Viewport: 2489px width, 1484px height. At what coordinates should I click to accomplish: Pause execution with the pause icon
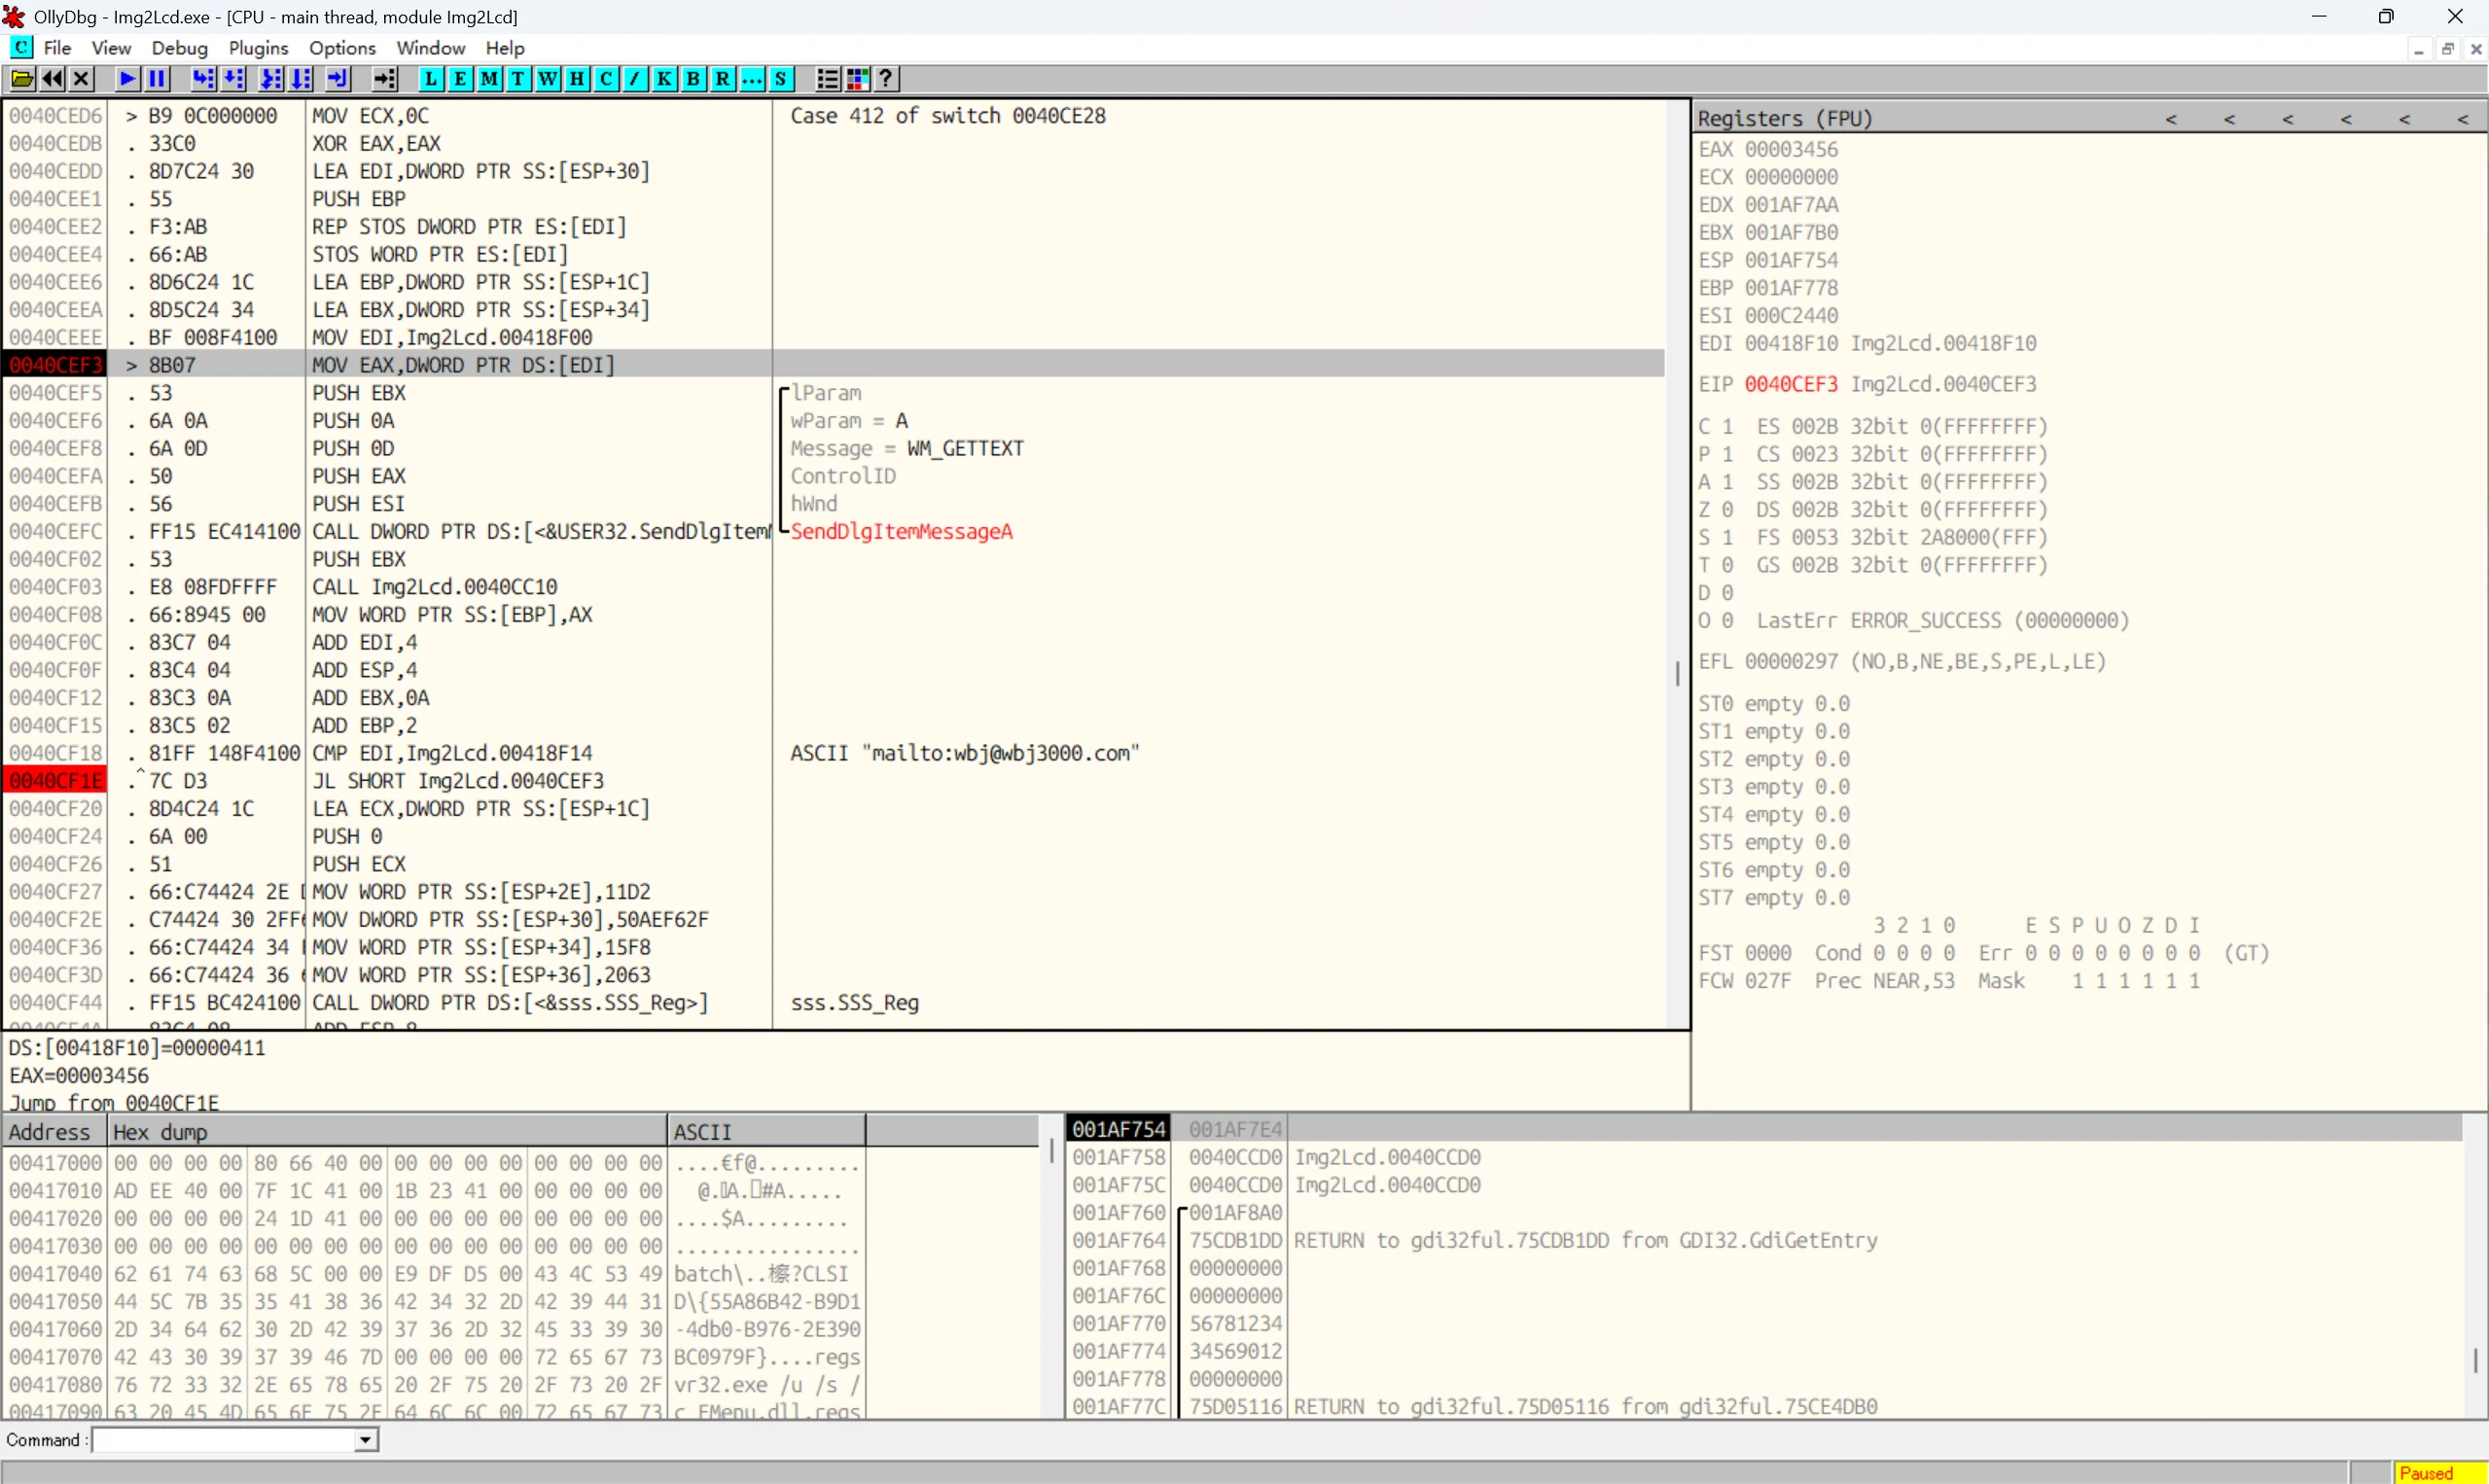pyautogui.click(x=157, y=79)
